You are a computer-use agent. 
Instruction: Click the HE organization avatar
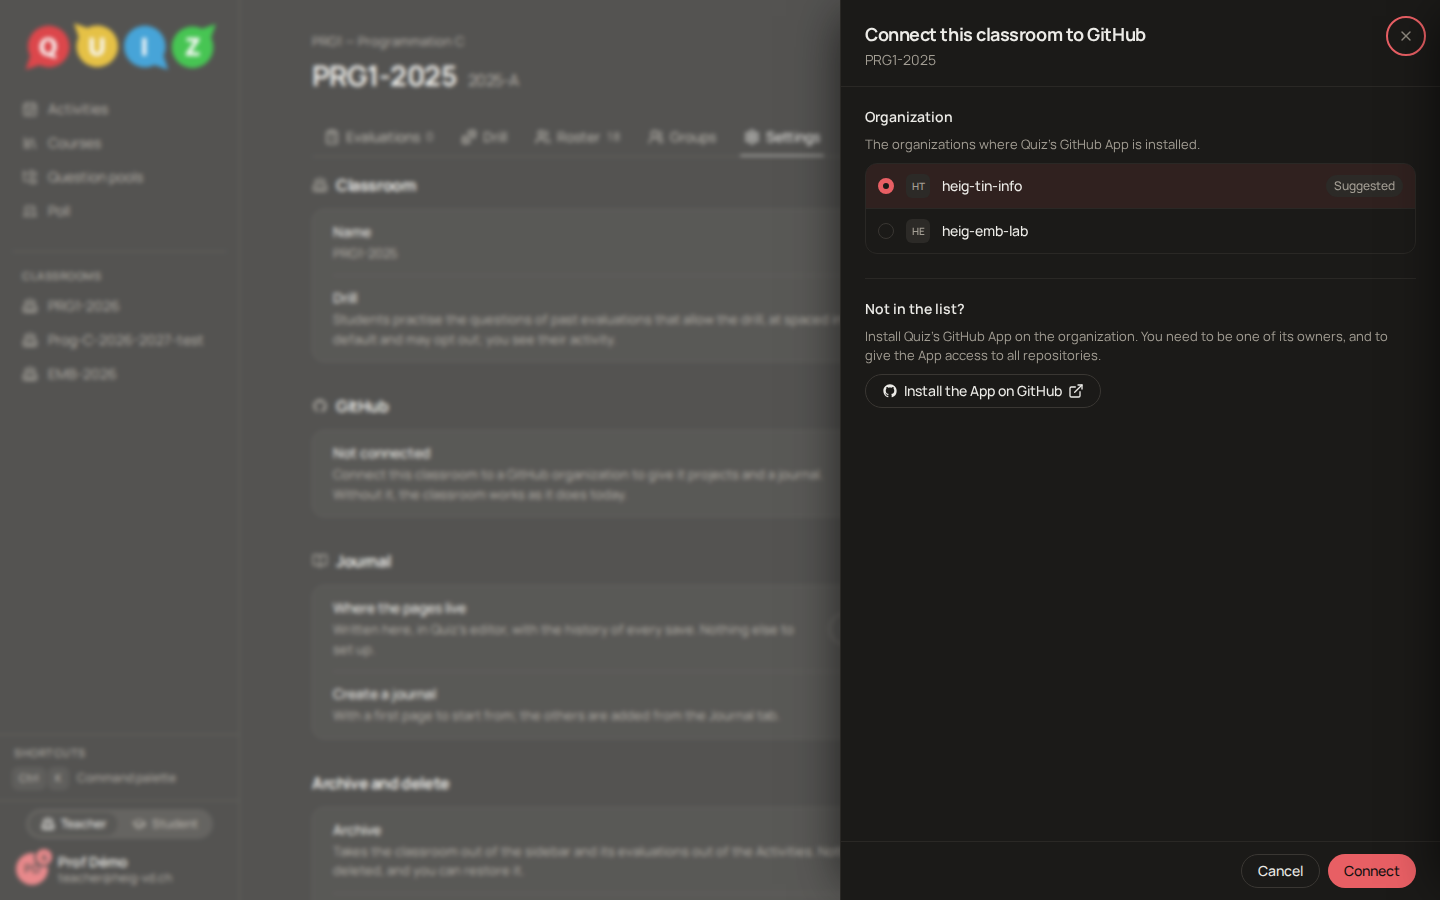(x=918, y=231)
